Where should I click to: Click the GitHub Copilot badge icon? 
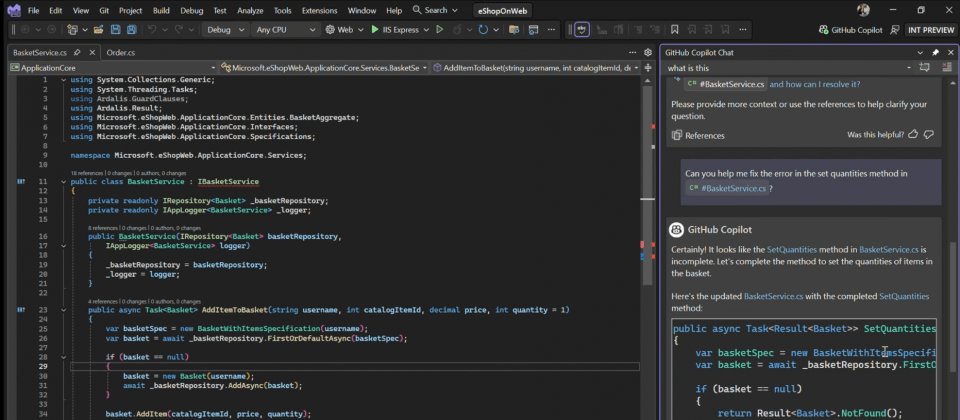pyautogui.click(x=823, y=29)
